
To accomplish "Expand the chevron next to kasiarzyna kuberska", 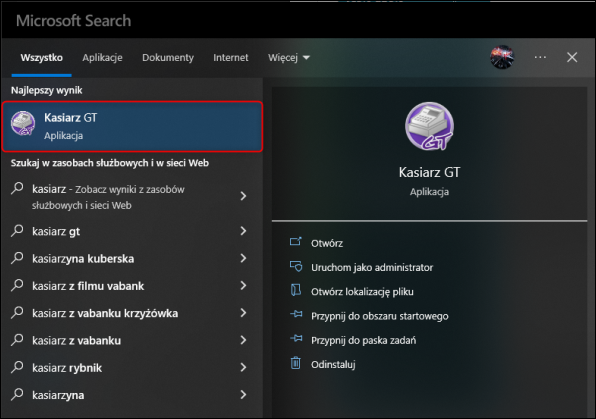I will (243, 258).
